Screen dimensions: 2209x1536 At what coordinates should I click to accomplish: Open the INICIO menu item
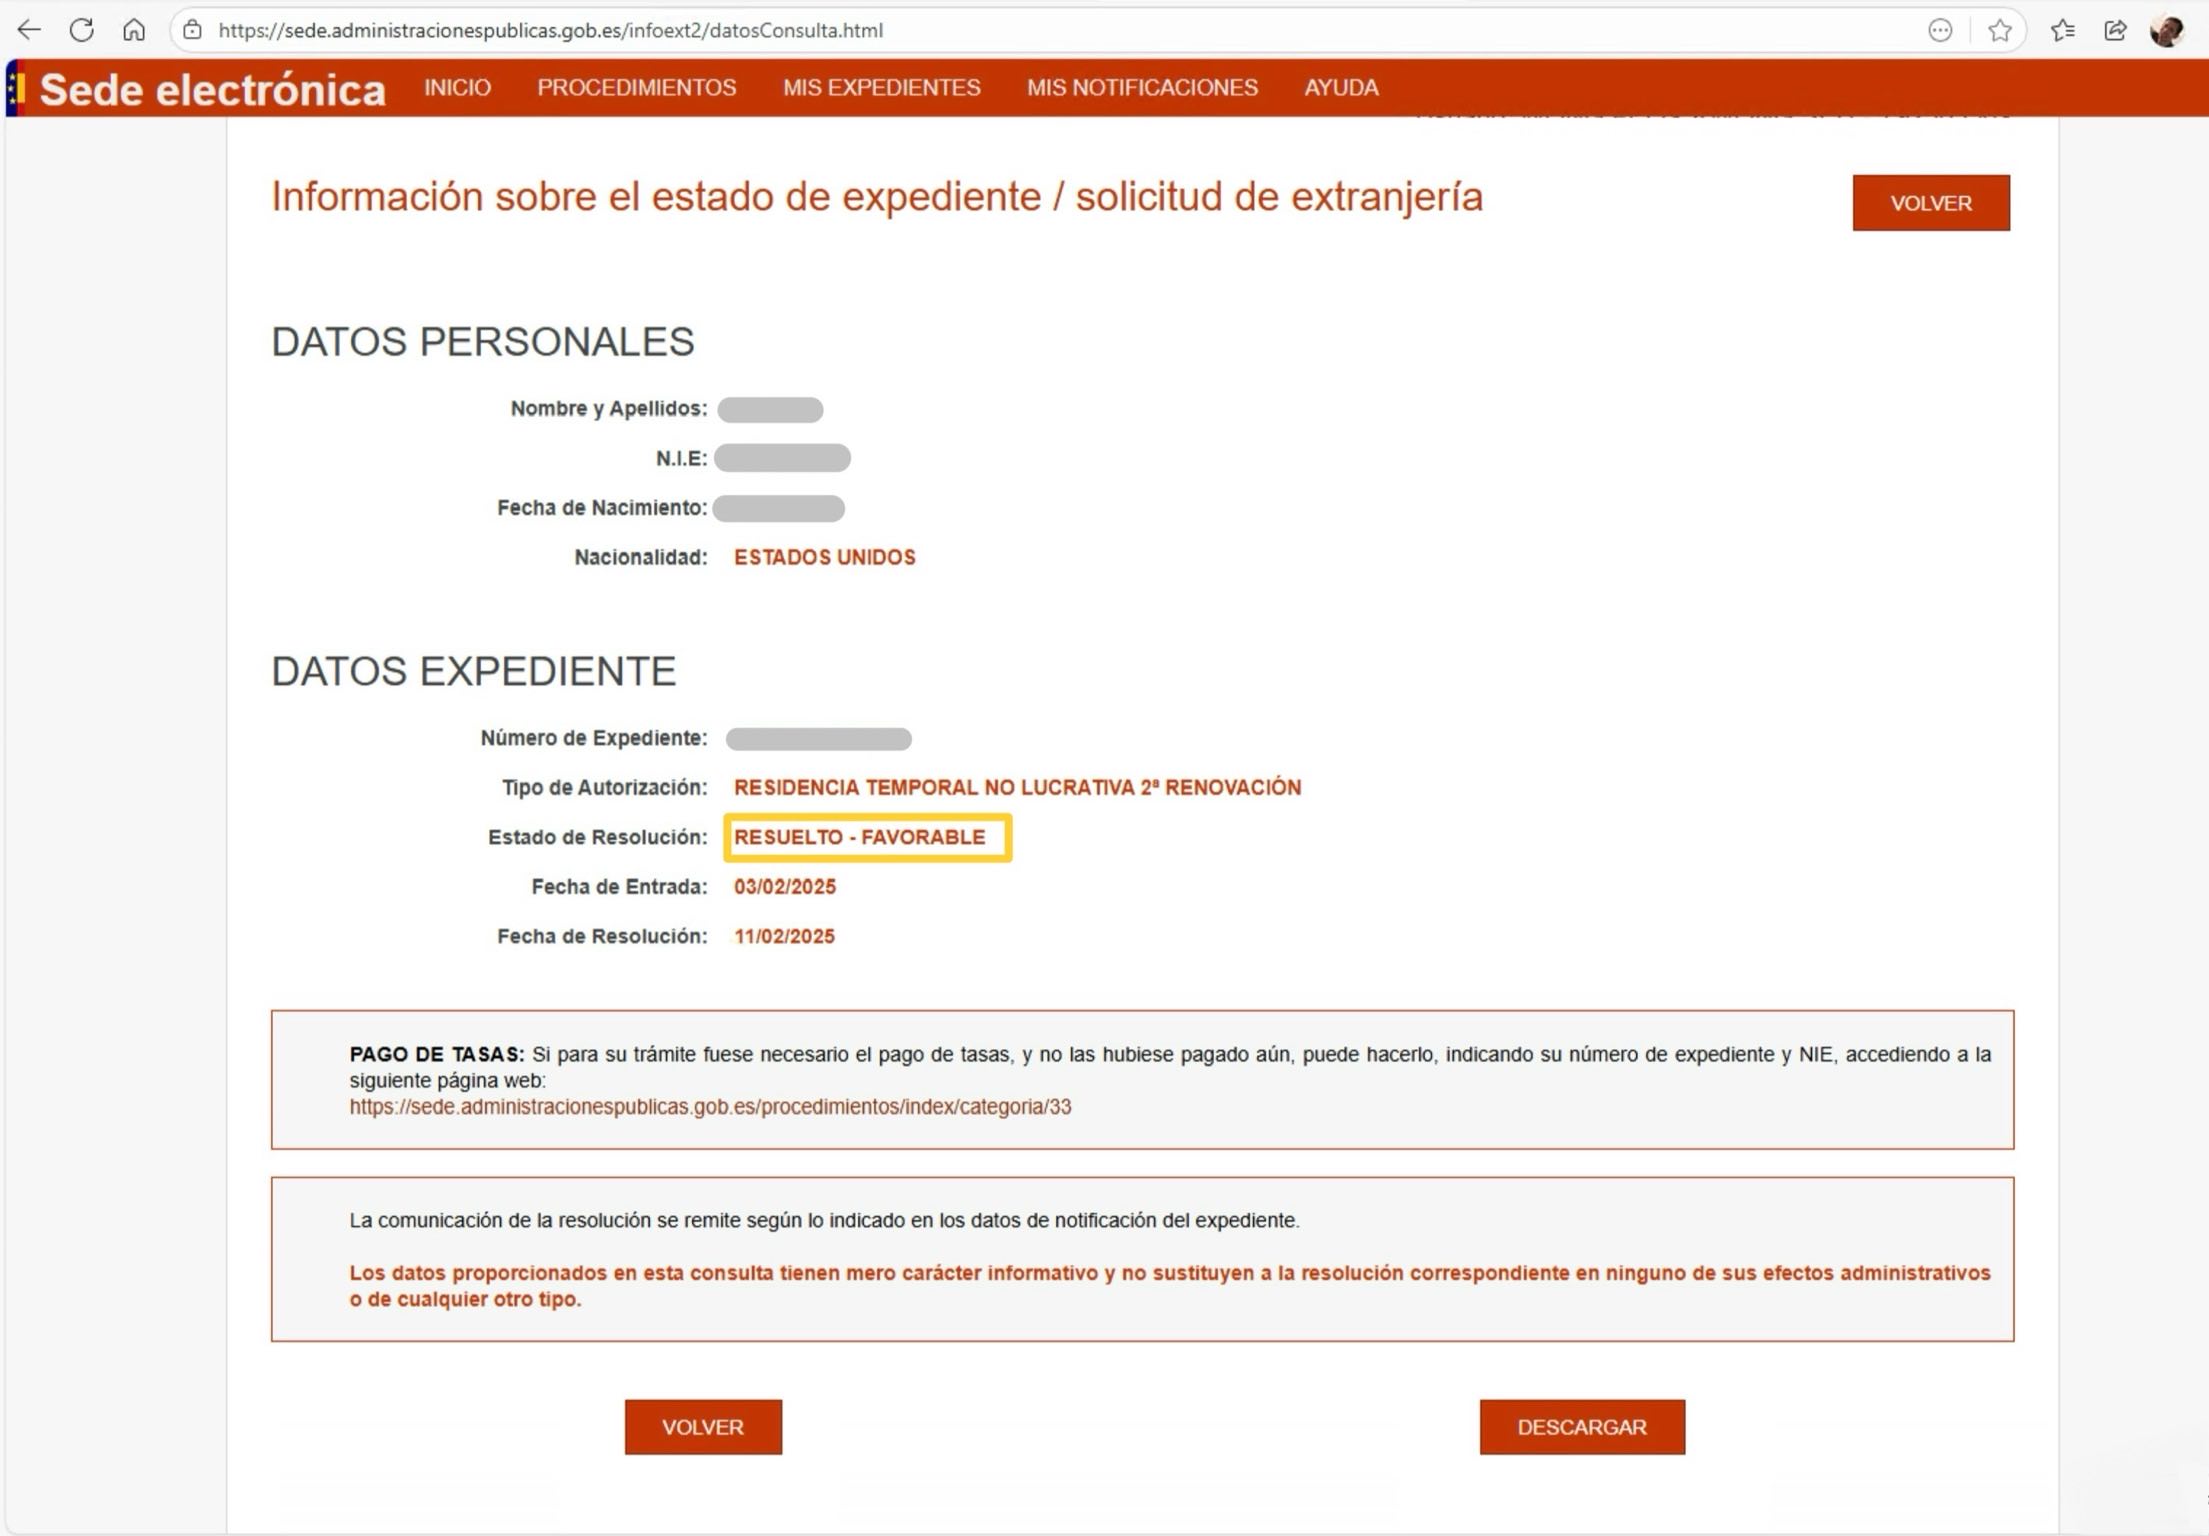coord(457,88)
